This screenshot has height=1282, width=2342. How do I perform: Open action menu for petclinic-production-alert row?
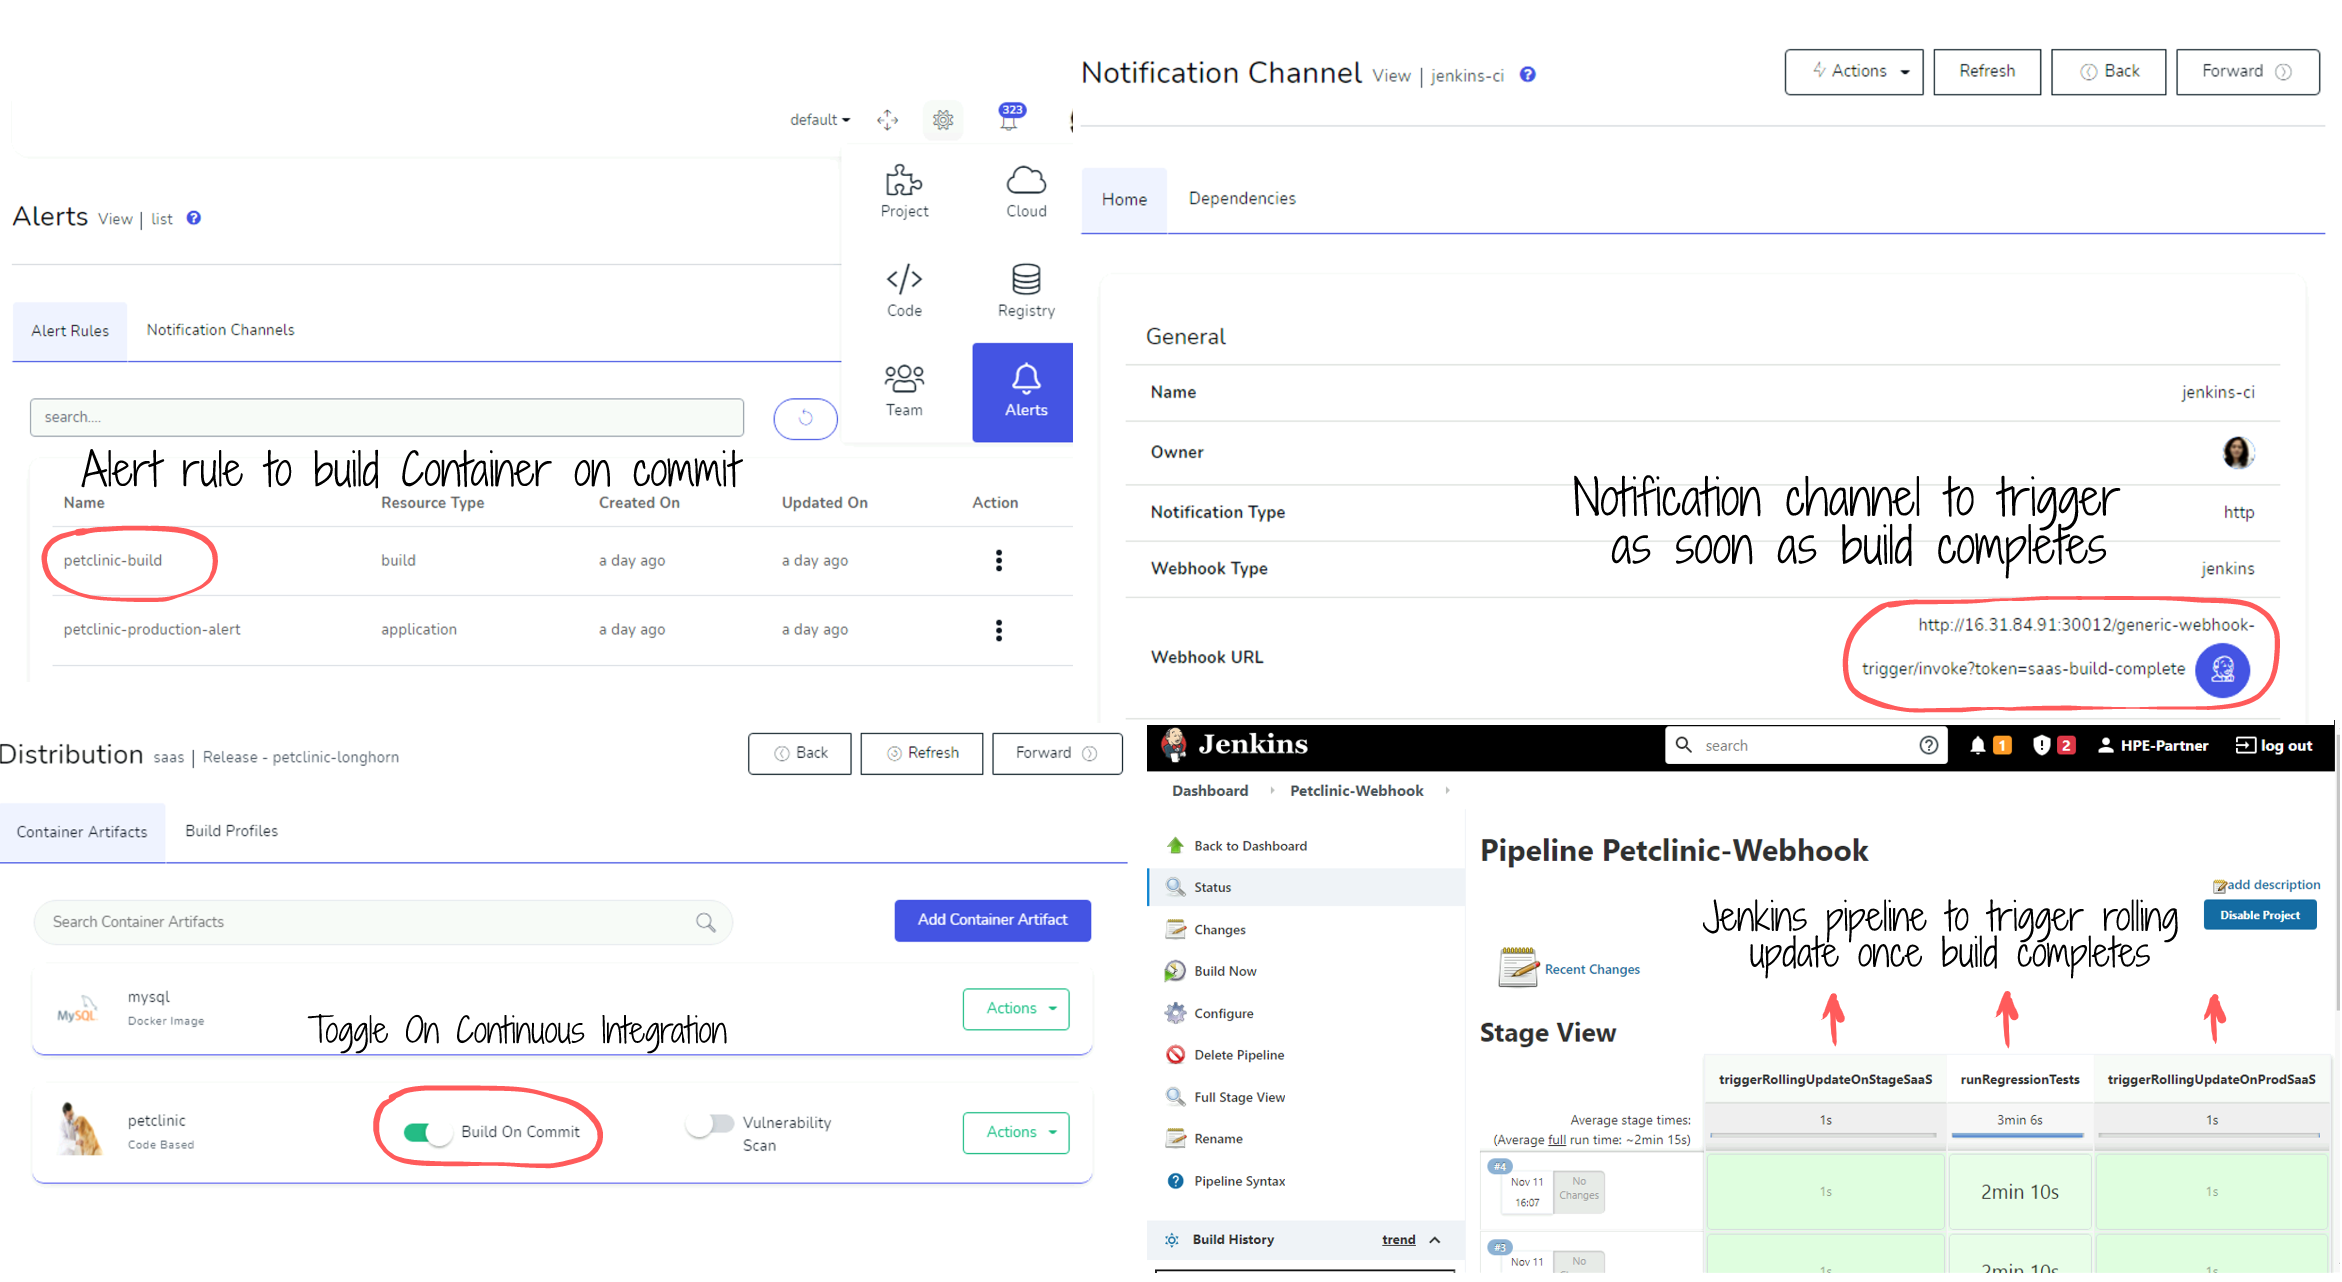click(998, 629)
